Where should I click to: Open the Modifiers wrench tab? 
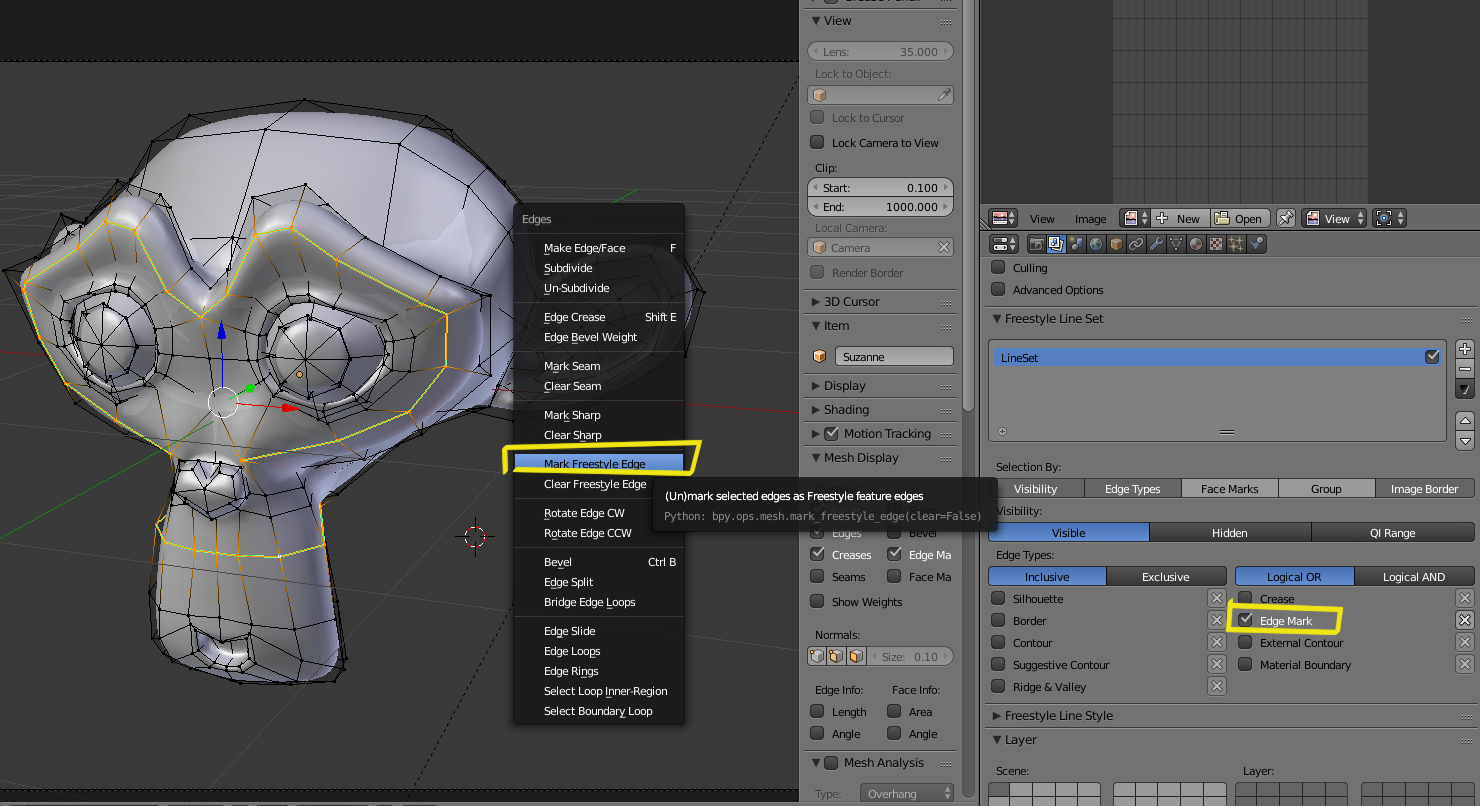(x=1156, y=244)
